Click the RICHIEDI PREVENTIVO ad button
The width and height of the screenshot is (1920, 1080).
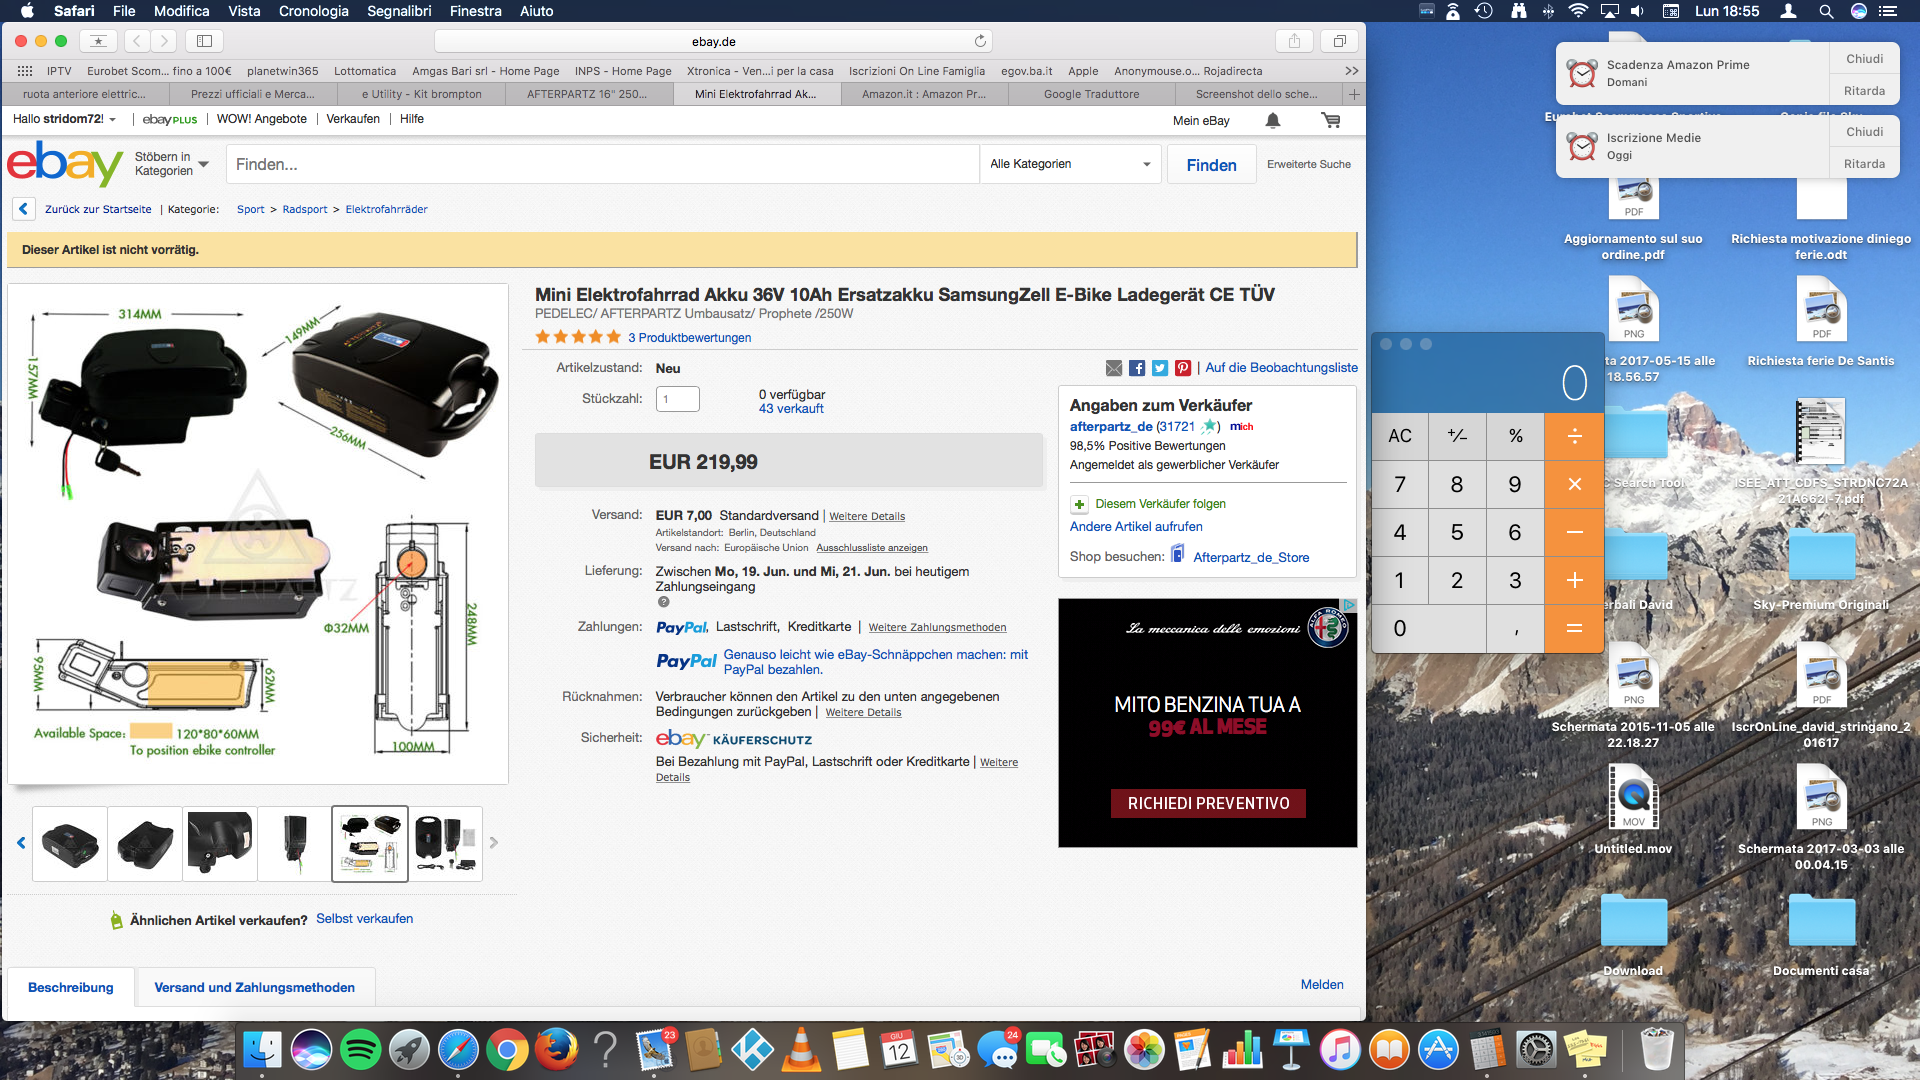point(1208,803)
